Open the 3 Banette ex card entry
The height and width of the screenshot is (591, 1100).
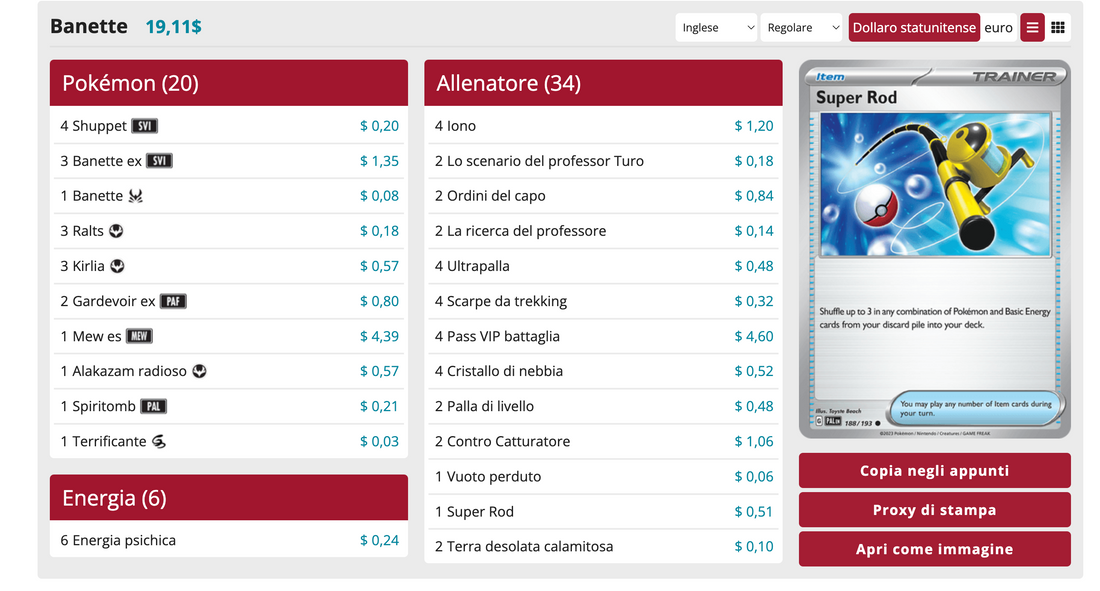pyautogui.click(x=229, y=161)
